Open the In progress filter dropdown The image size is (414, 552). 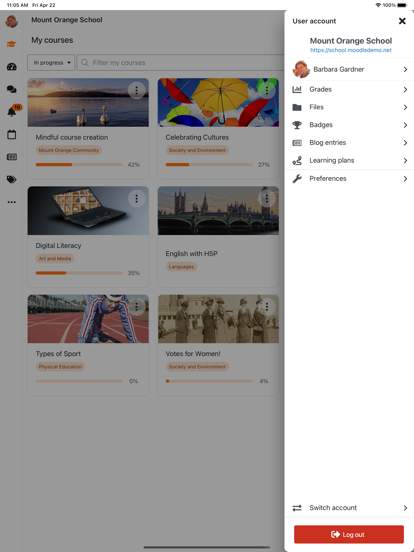click(51, 63)
